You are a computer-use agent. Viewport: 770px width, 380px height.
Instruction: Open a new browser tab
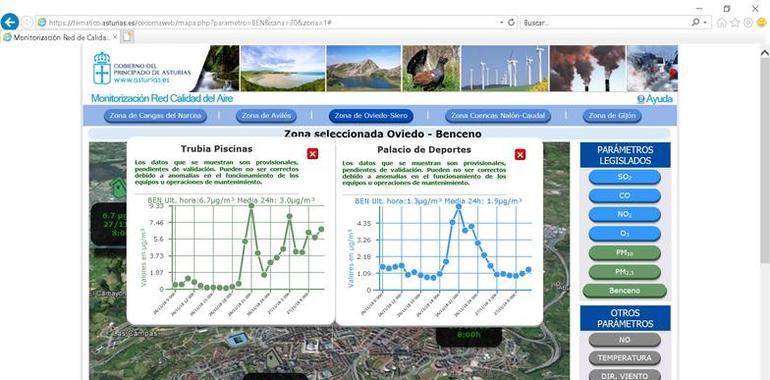[x=128, y=37]
